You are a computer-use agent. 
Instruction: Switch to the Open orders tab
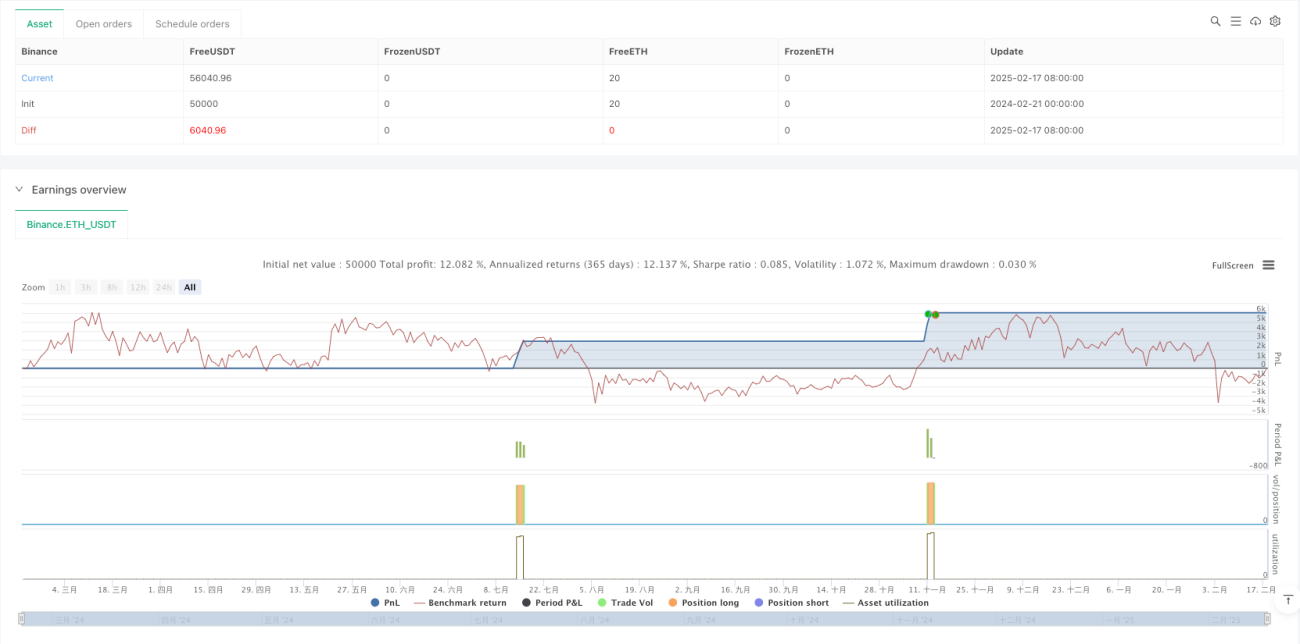(x=103, y=24)
